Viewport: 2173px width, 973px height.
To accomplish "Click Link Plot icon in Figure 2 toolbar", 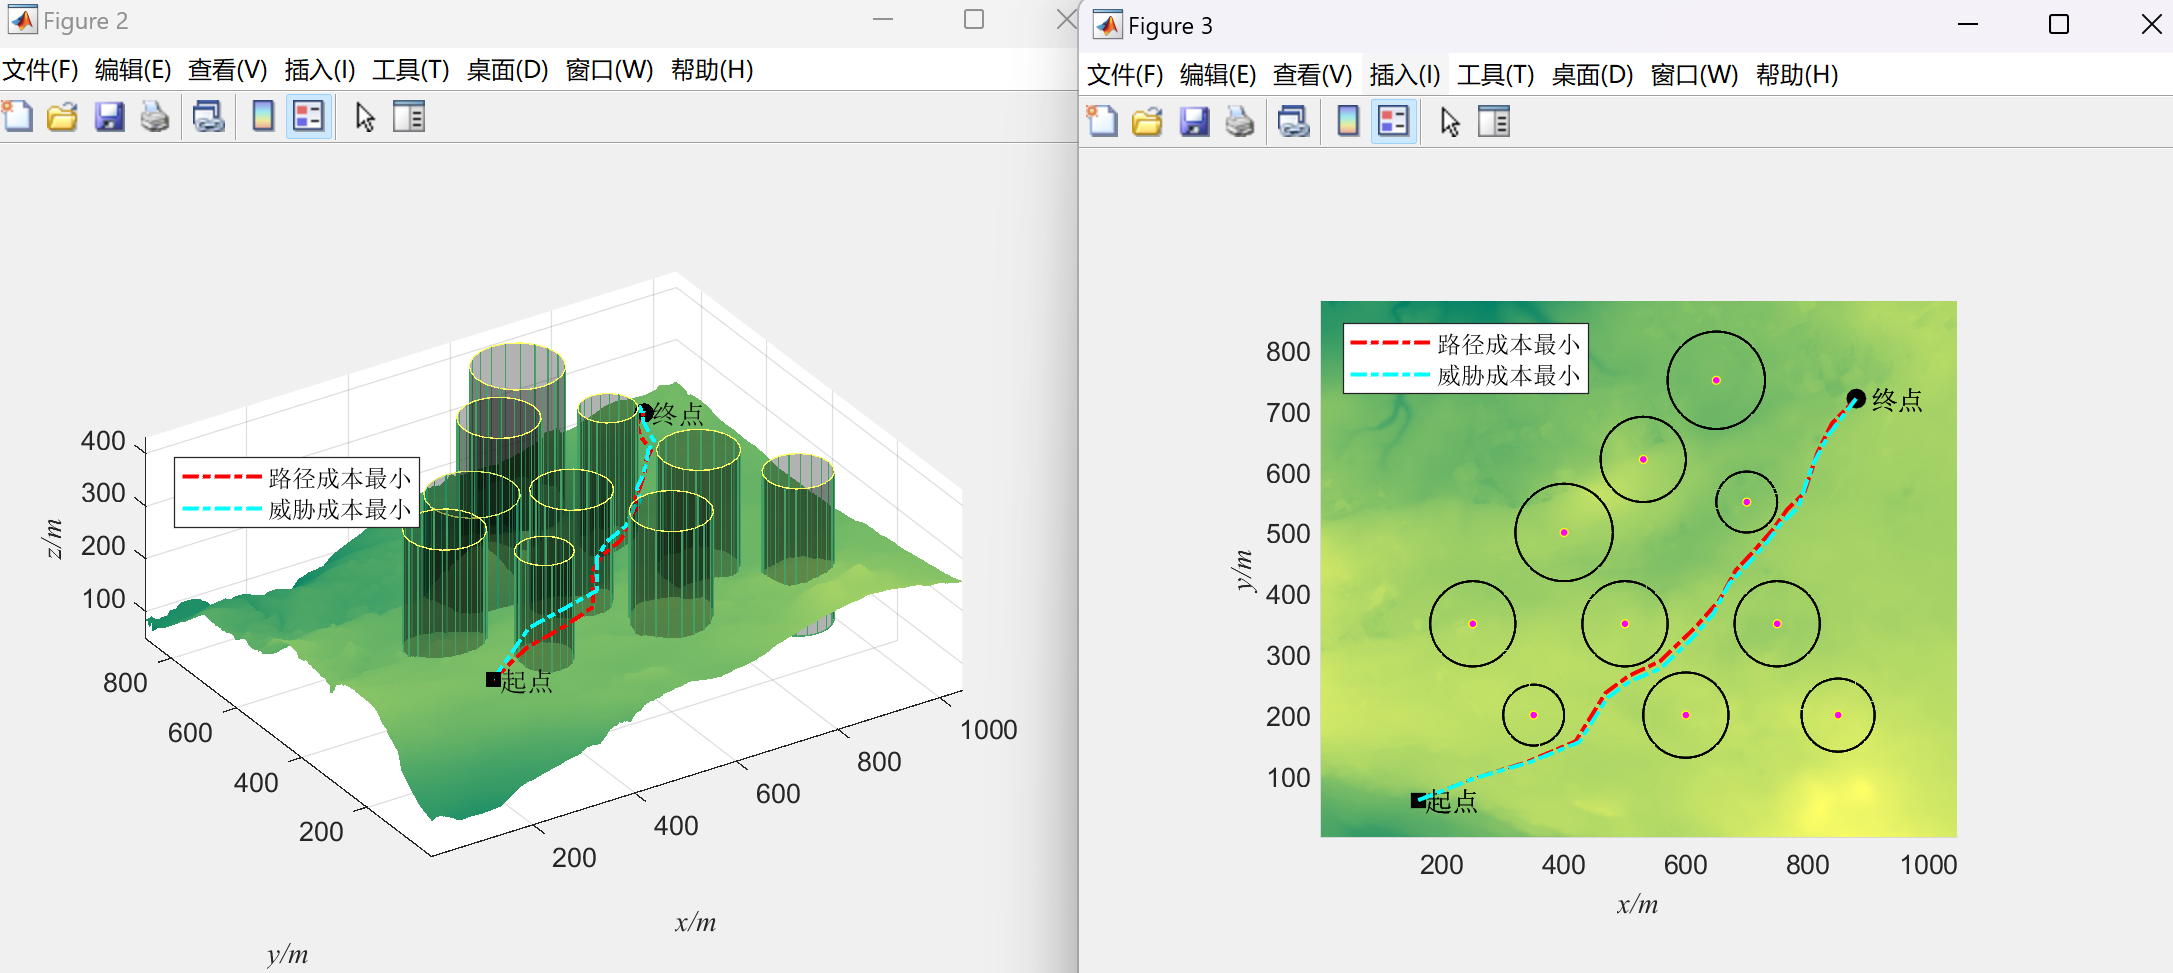I will pos(208,117).
